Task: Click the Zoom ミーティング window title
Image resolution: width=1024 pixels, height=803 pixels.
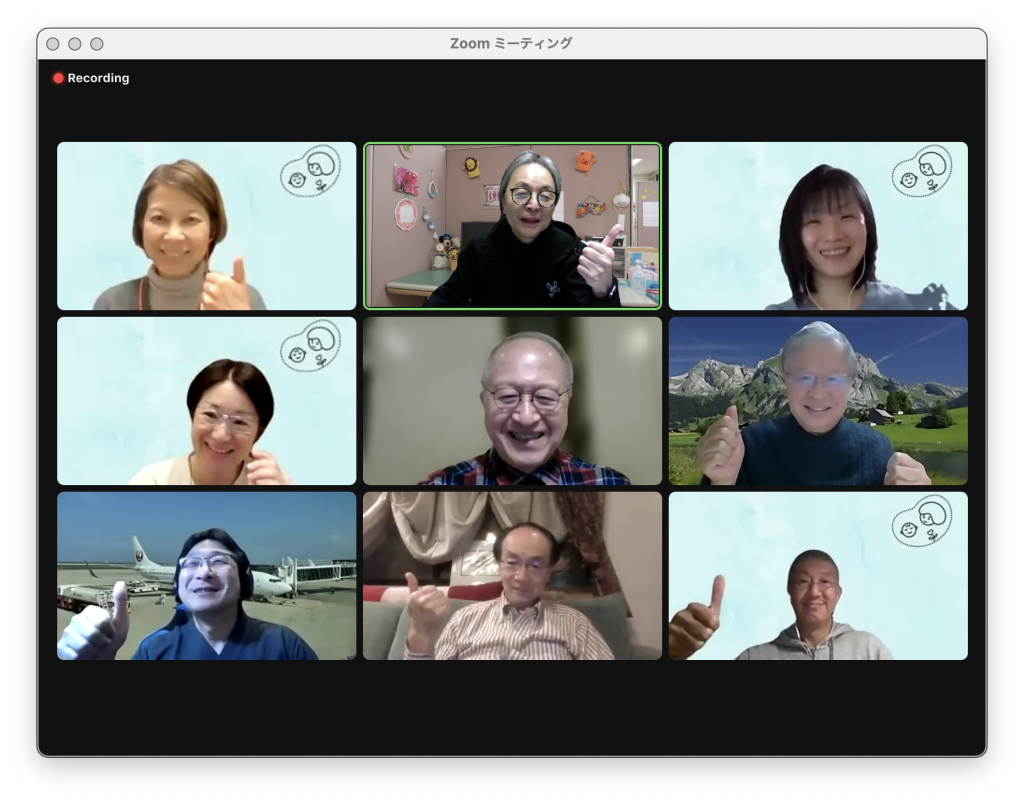Action: (511, 44)
